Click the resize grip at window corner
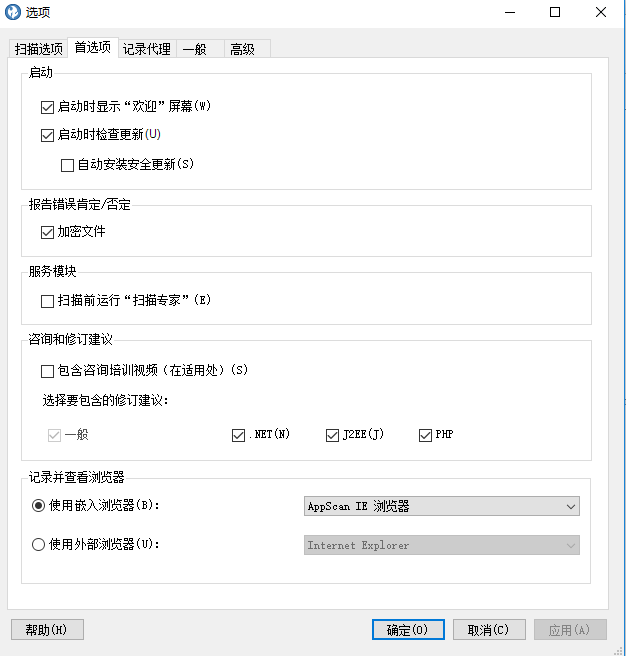The image size is (626, 656). 618,651
